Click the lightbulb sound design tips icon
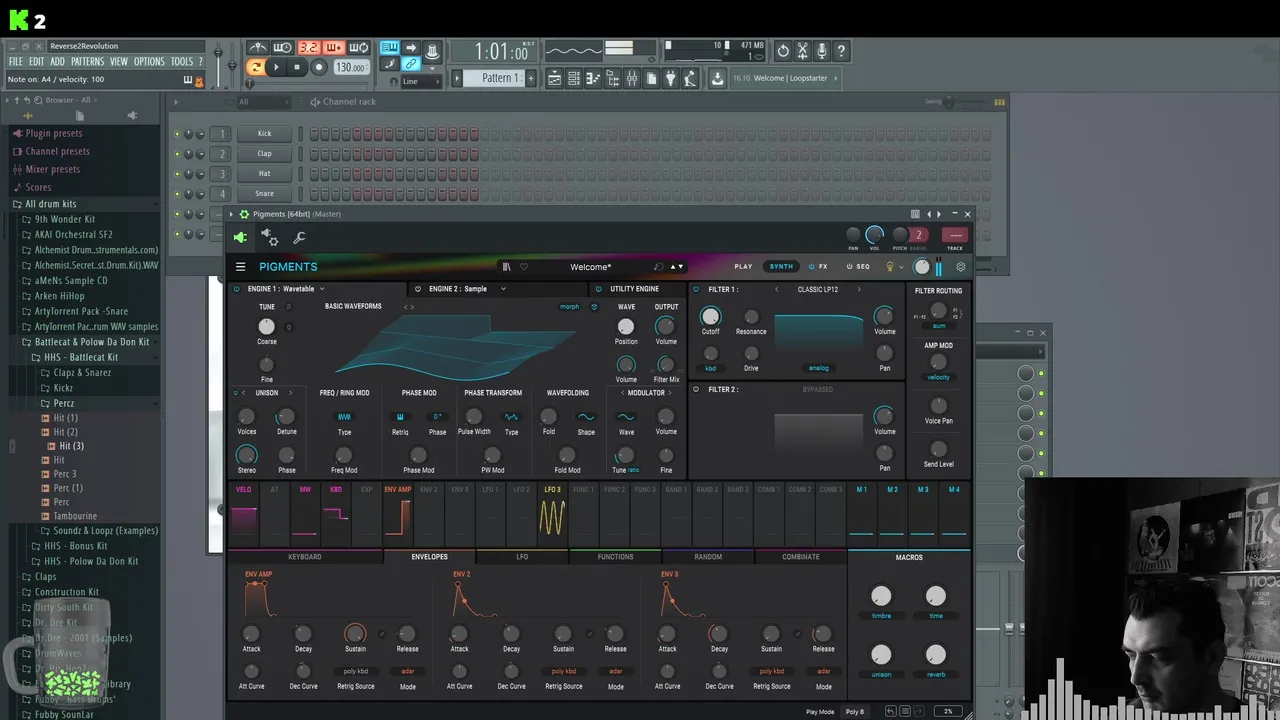Viewport: 1280px width, 720px height. click(889, 267)
